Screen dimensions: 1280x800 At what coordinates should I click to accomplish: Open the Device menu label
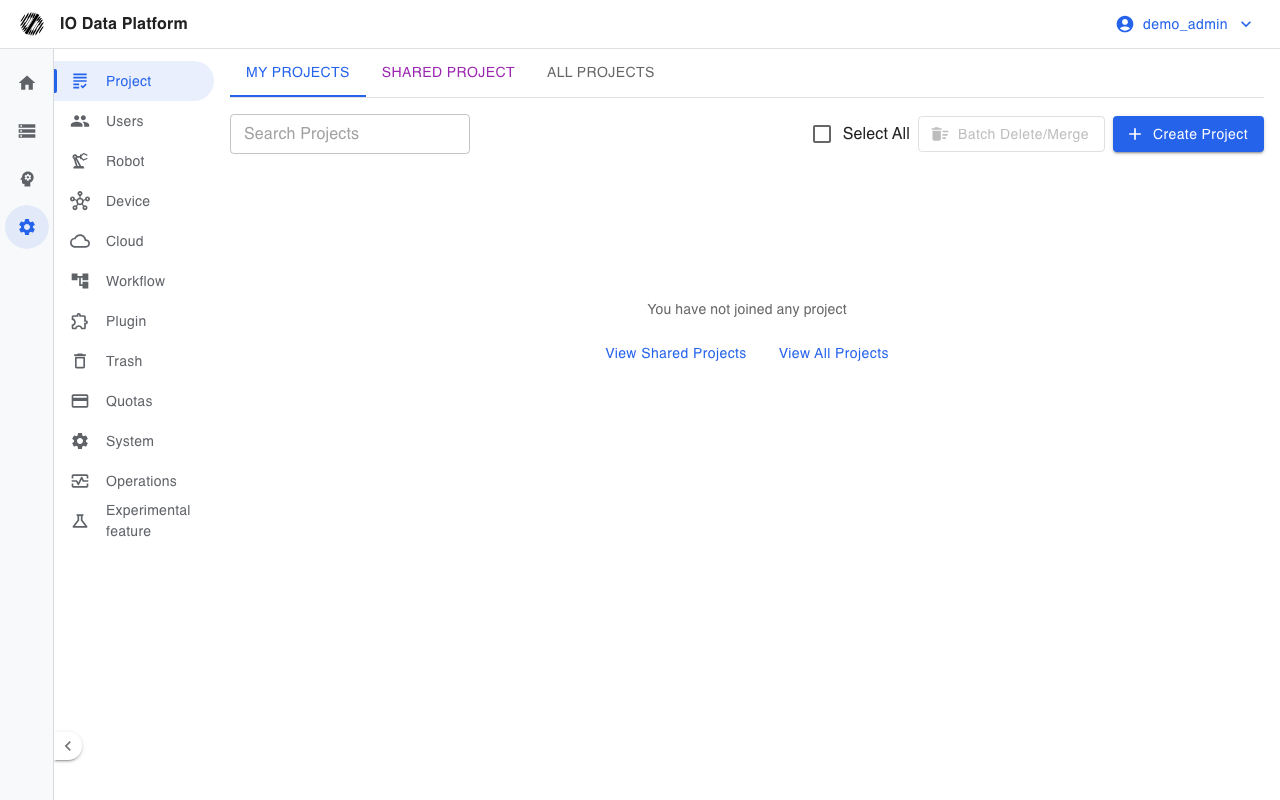(128, 201)
